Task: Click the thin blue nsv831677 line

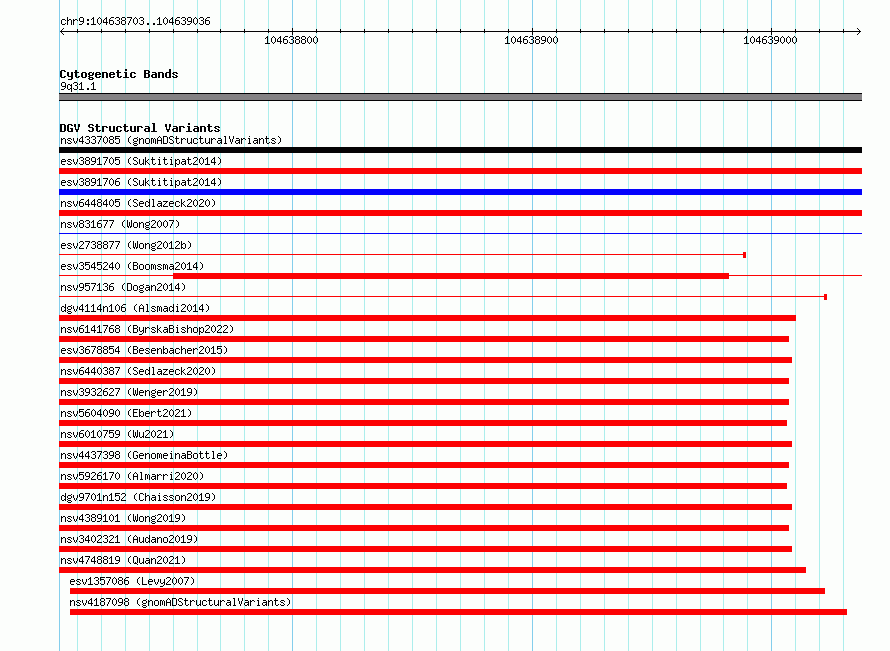Action: 460,233
